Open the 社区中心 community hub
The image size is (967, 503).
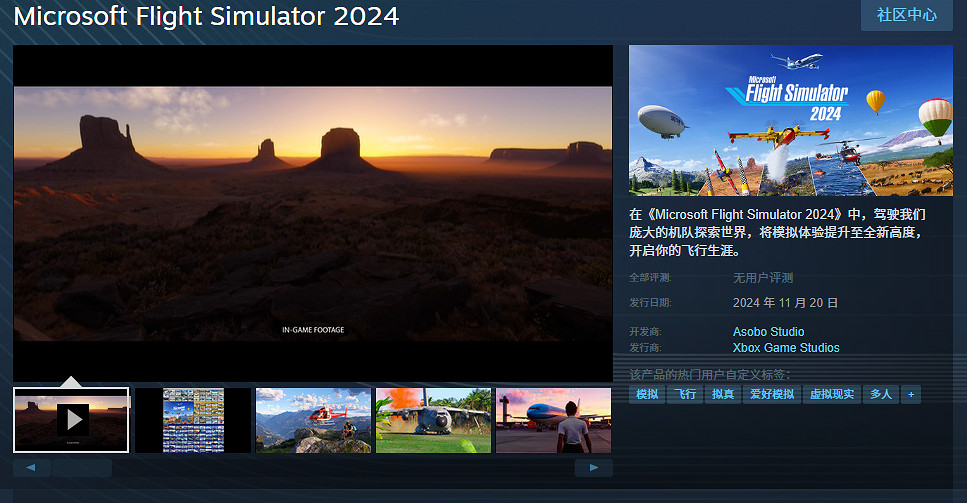[x=907, y=15]
